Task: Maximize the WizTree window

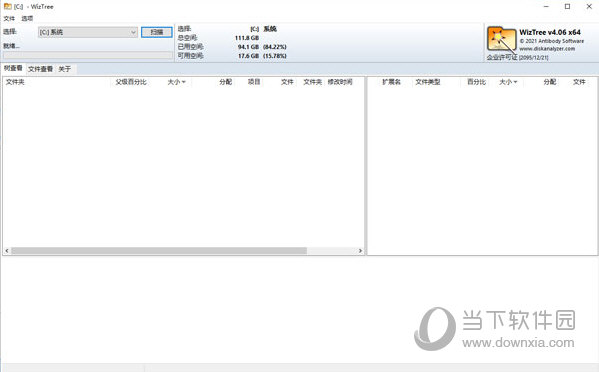Action: (x=568, y=6)
